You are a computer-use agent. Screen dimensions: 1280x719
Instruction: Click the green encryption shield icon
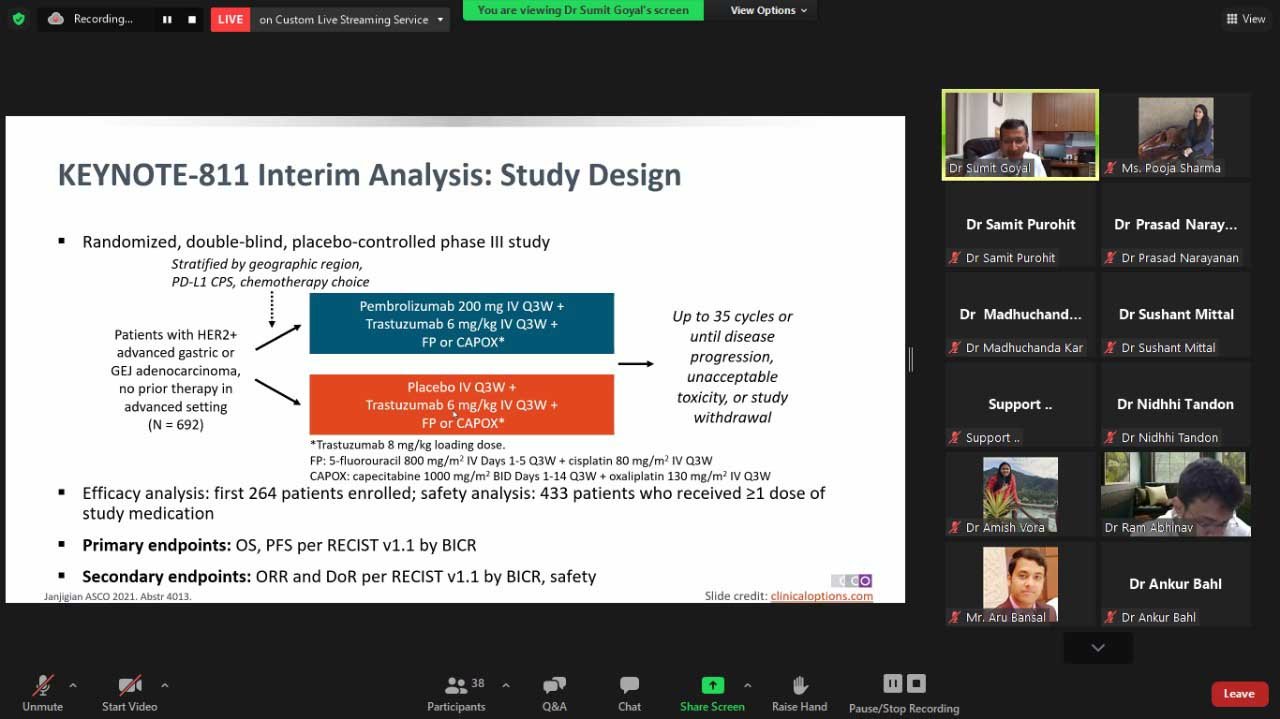[x=18, y=19]
